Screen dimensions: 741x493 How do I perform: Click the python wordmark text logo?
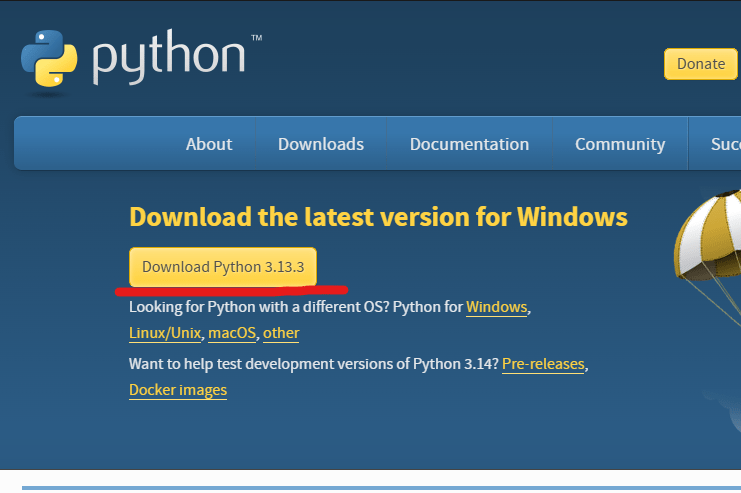pos(169,58)
